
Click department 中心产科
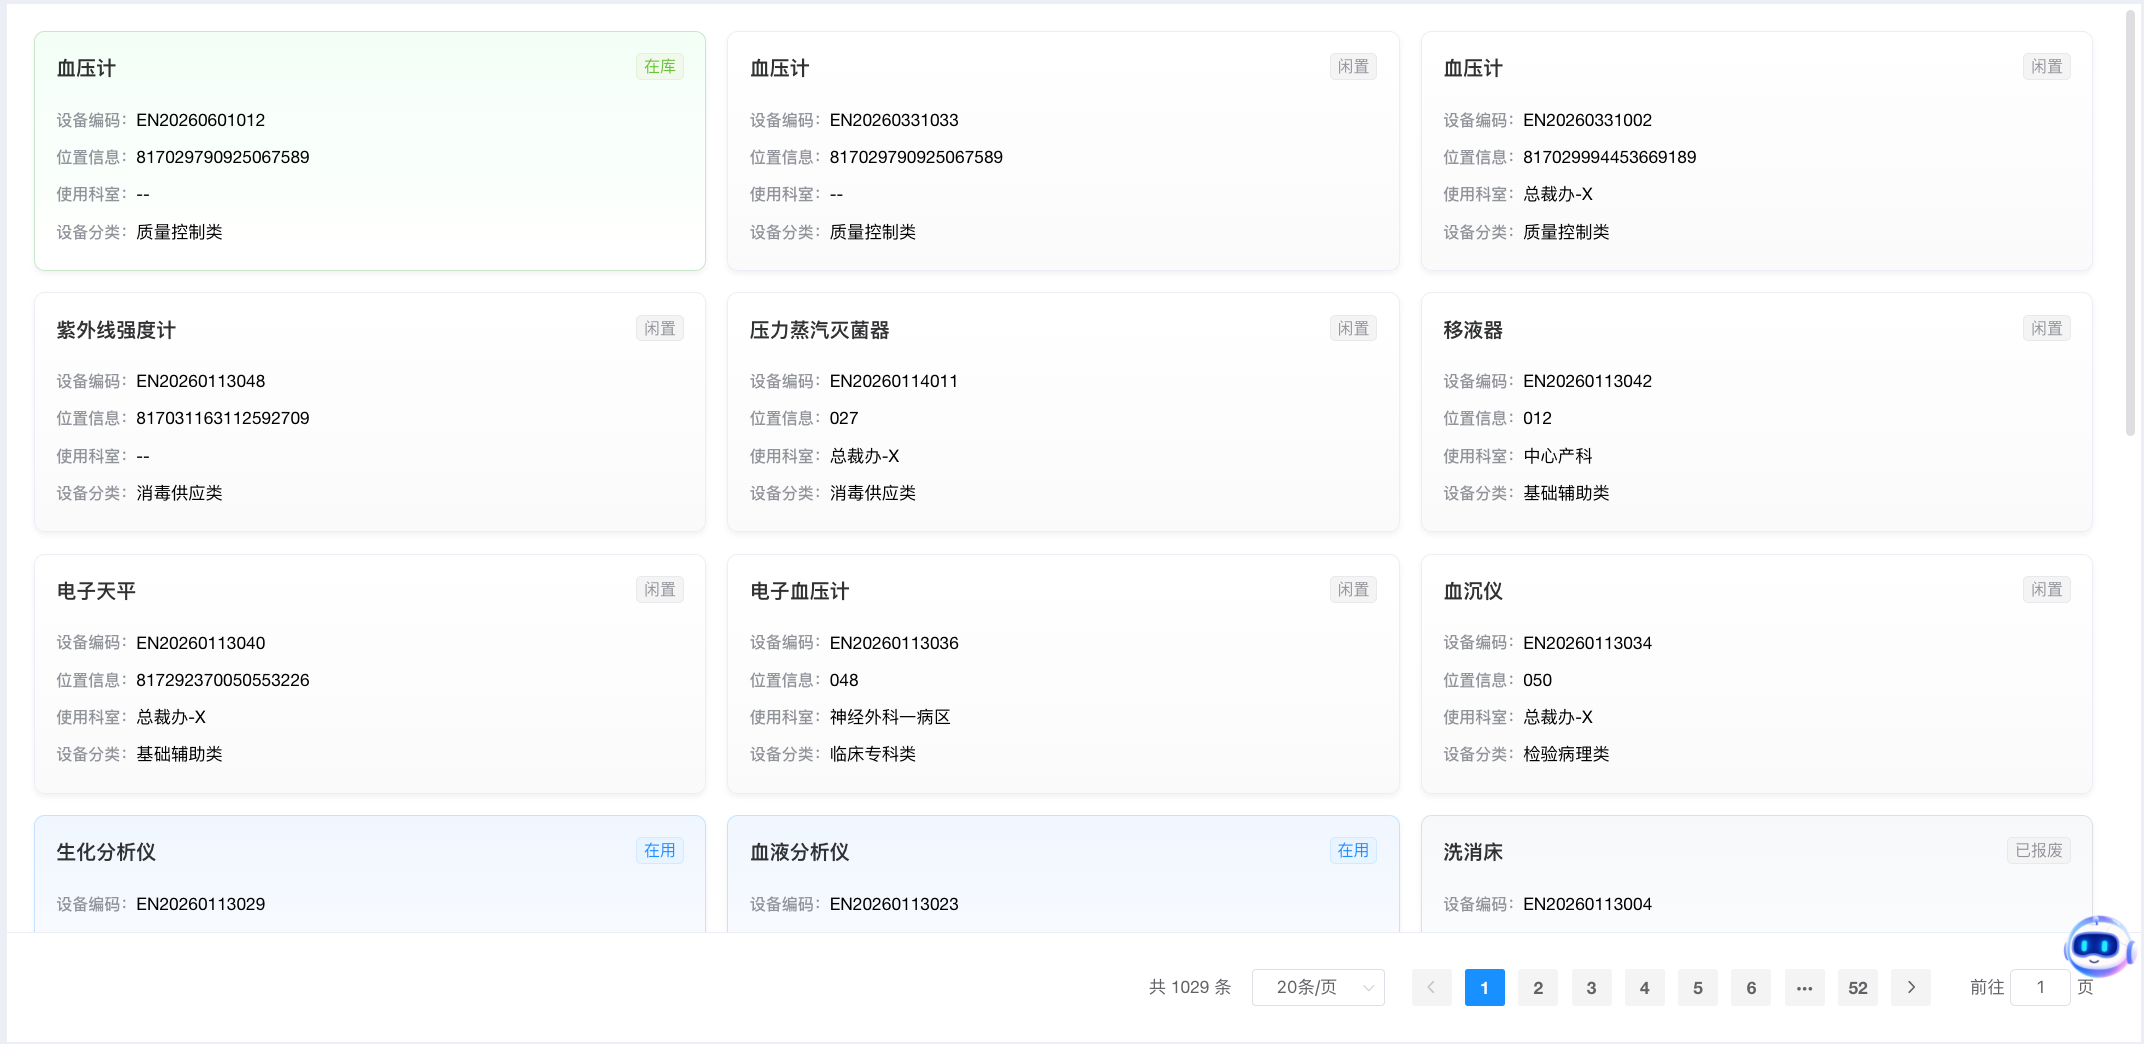[1557, 456]
